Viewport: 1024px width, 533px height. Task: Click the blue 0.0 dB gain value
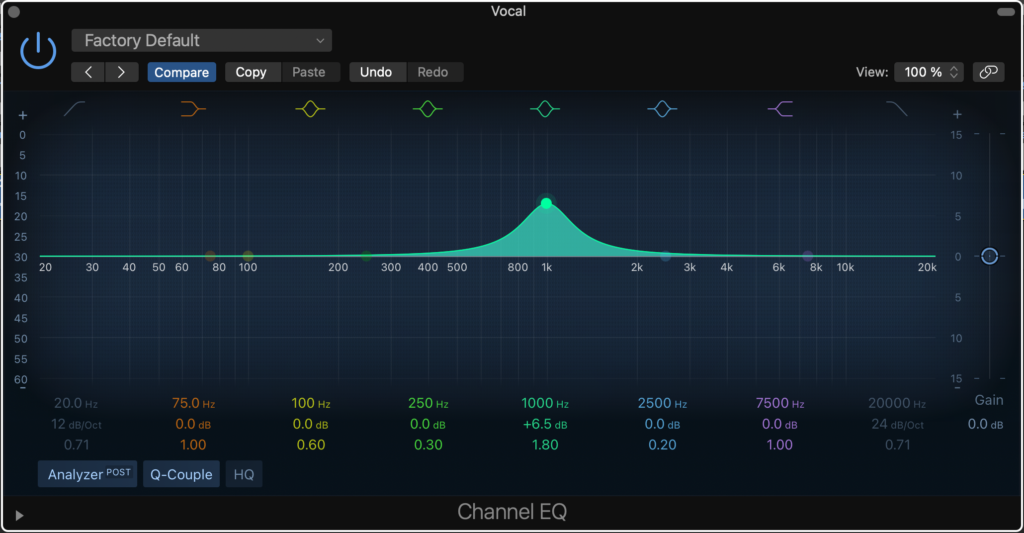coord(662,424)
